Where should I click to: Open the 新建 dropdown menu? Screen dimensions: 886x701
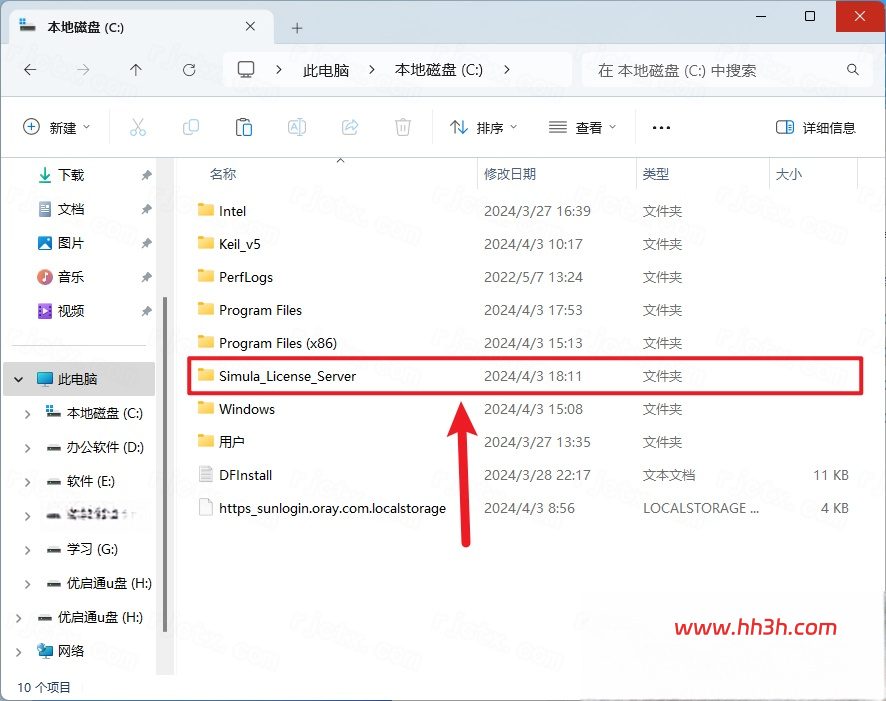pyautogui.click(x=57, y=128)
